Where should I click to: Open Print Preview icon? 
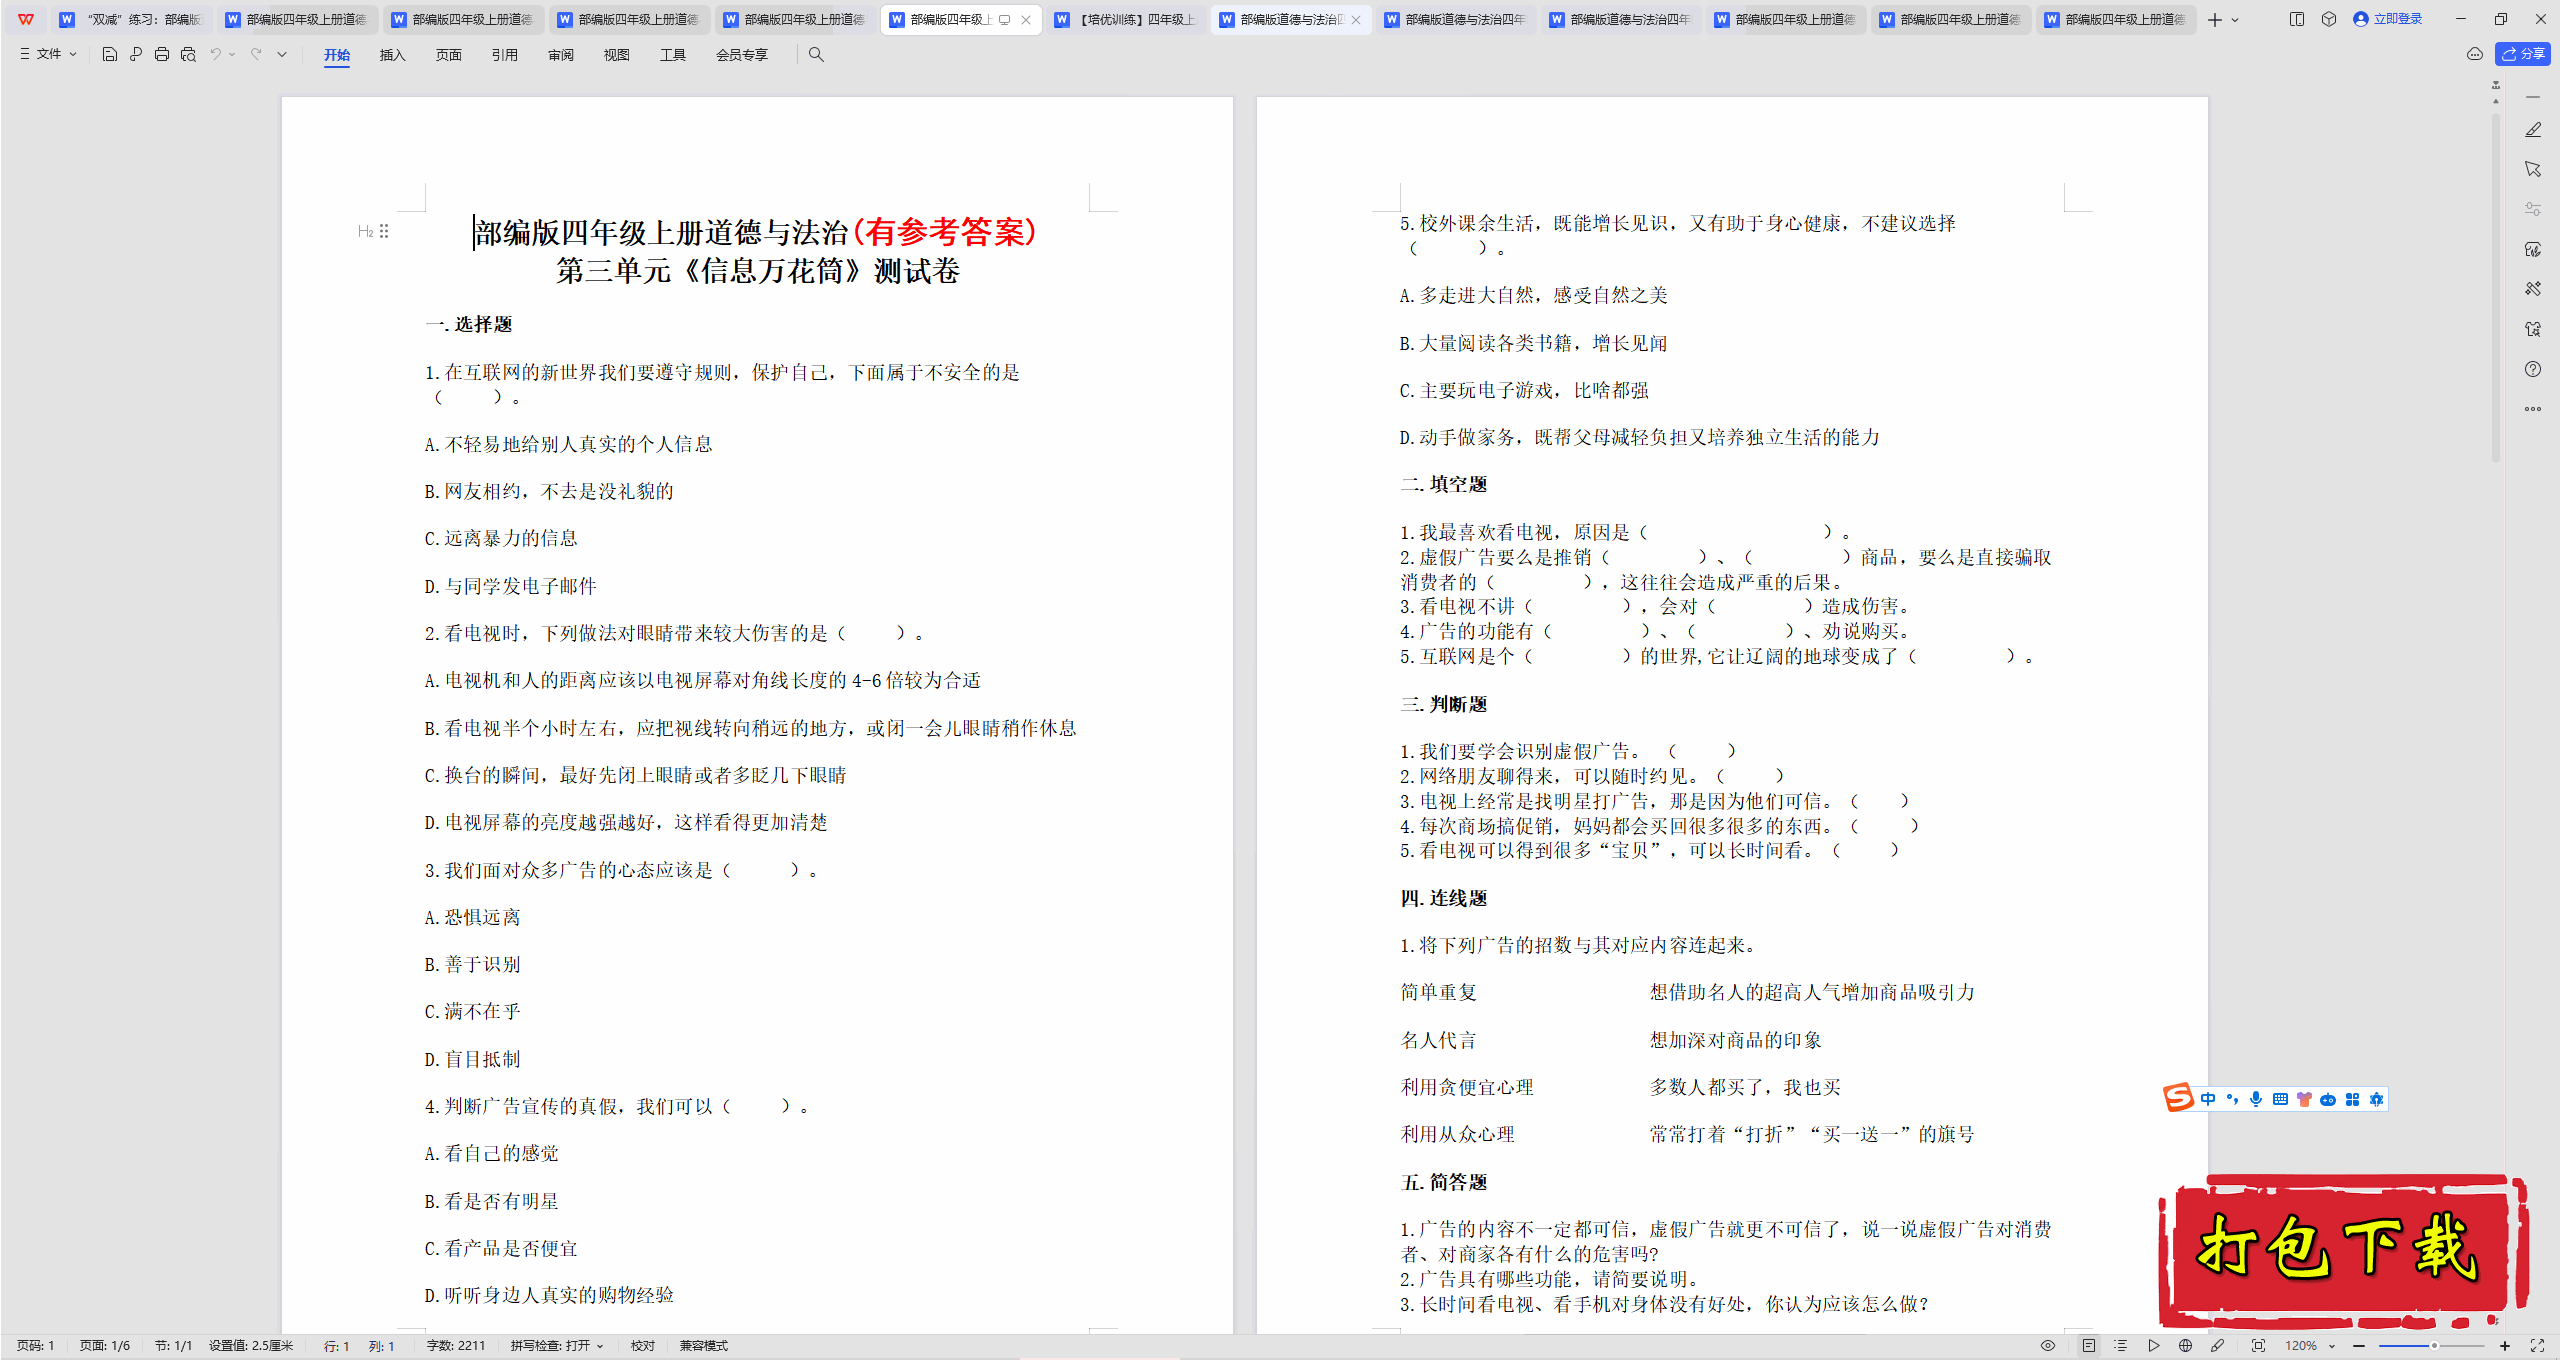click(x=188, y=55)
